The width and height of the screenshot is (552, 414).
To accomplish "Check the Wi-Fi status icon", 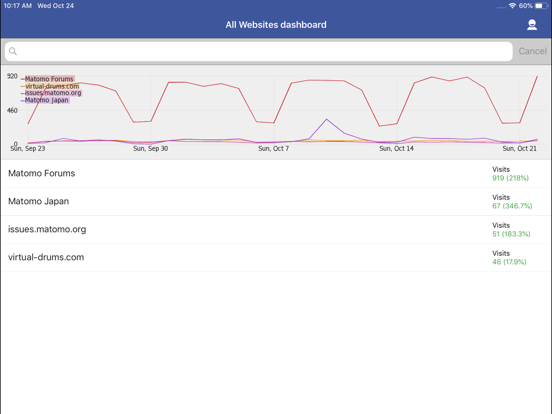I will click(512, 6).
